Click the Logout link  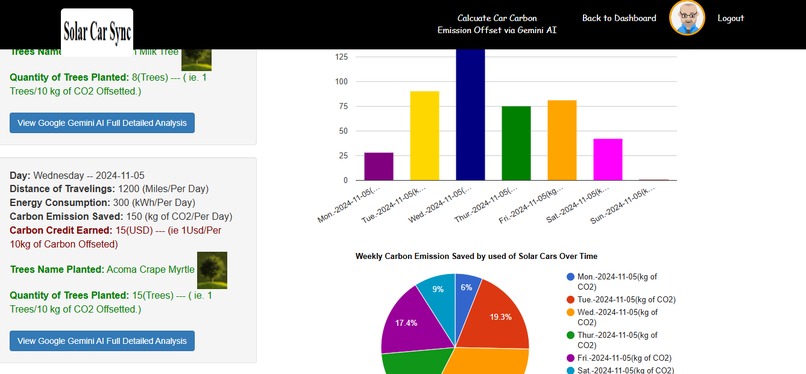[x=730, y=18]
